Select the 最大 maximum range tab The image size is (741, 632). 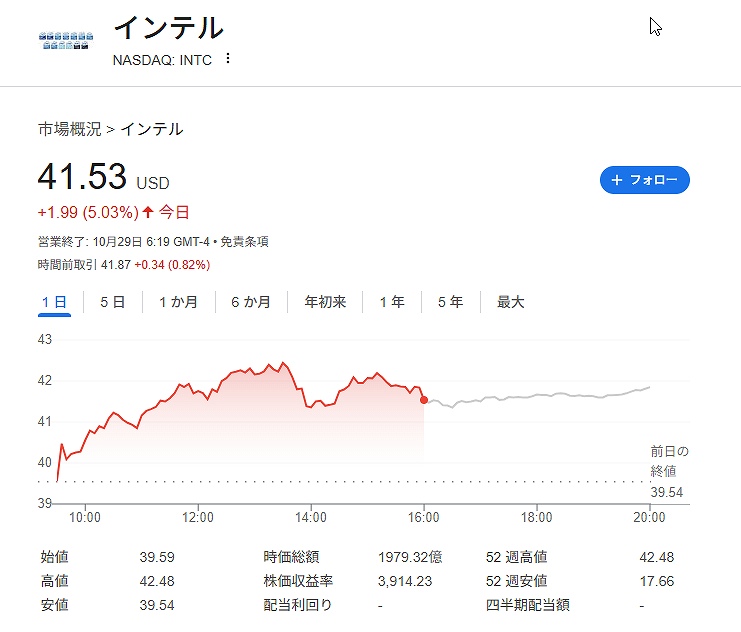[x=510, y=302]
